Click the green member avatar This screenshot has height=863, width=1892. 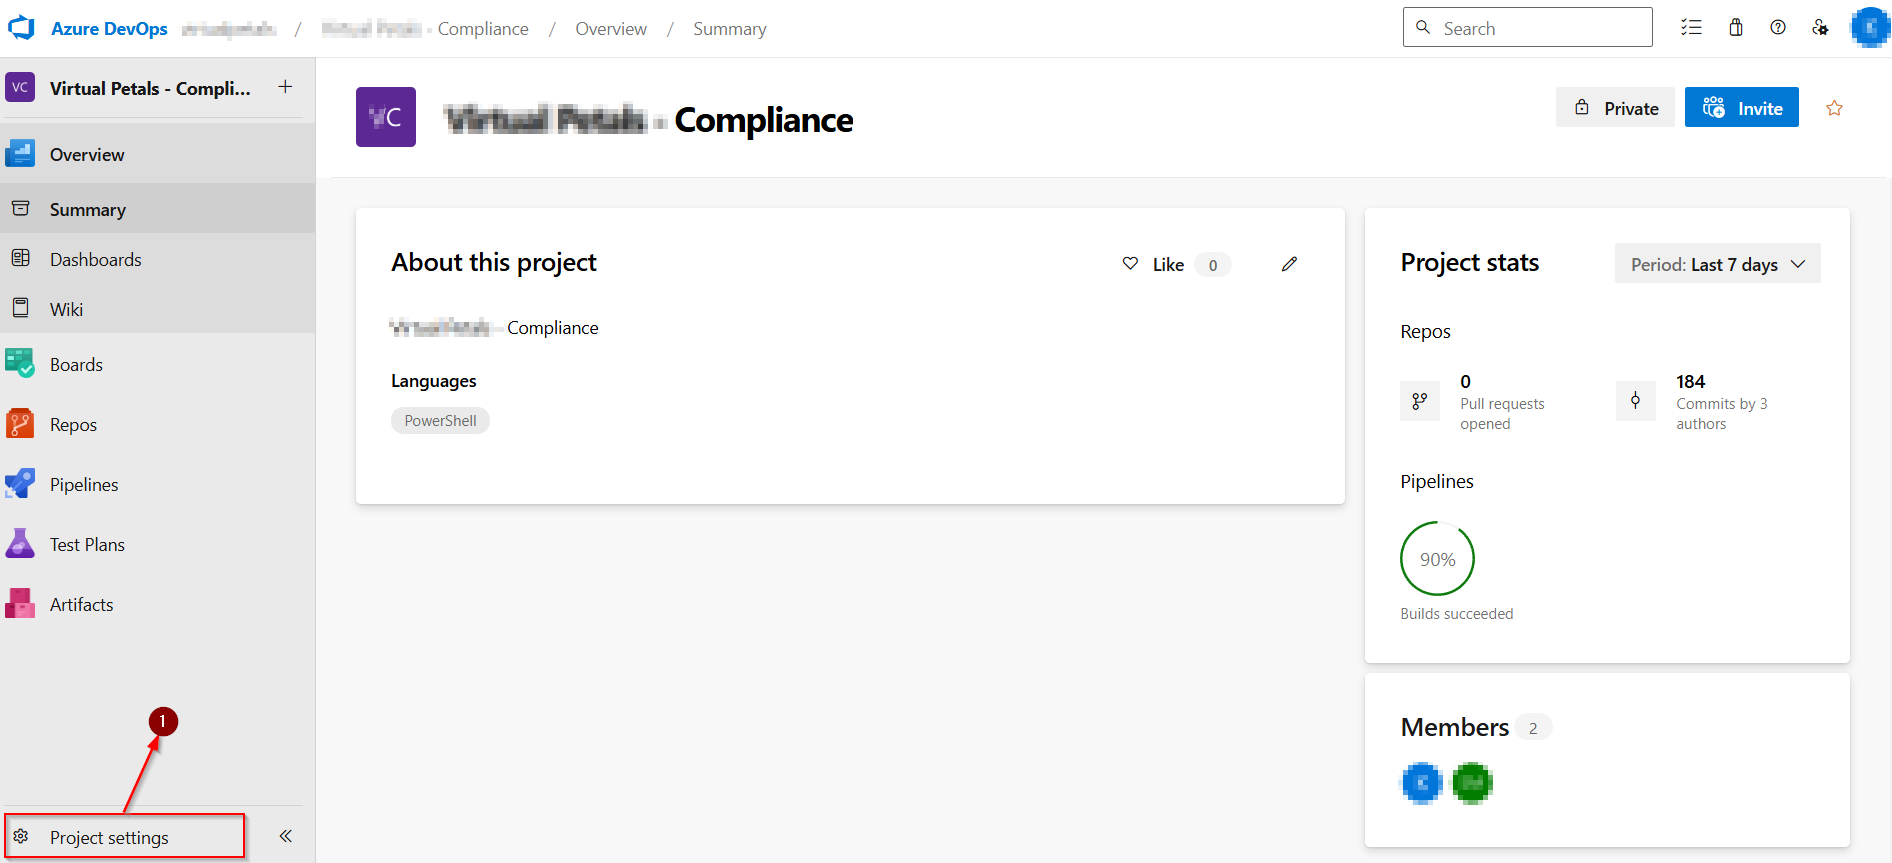(1472, 783)
